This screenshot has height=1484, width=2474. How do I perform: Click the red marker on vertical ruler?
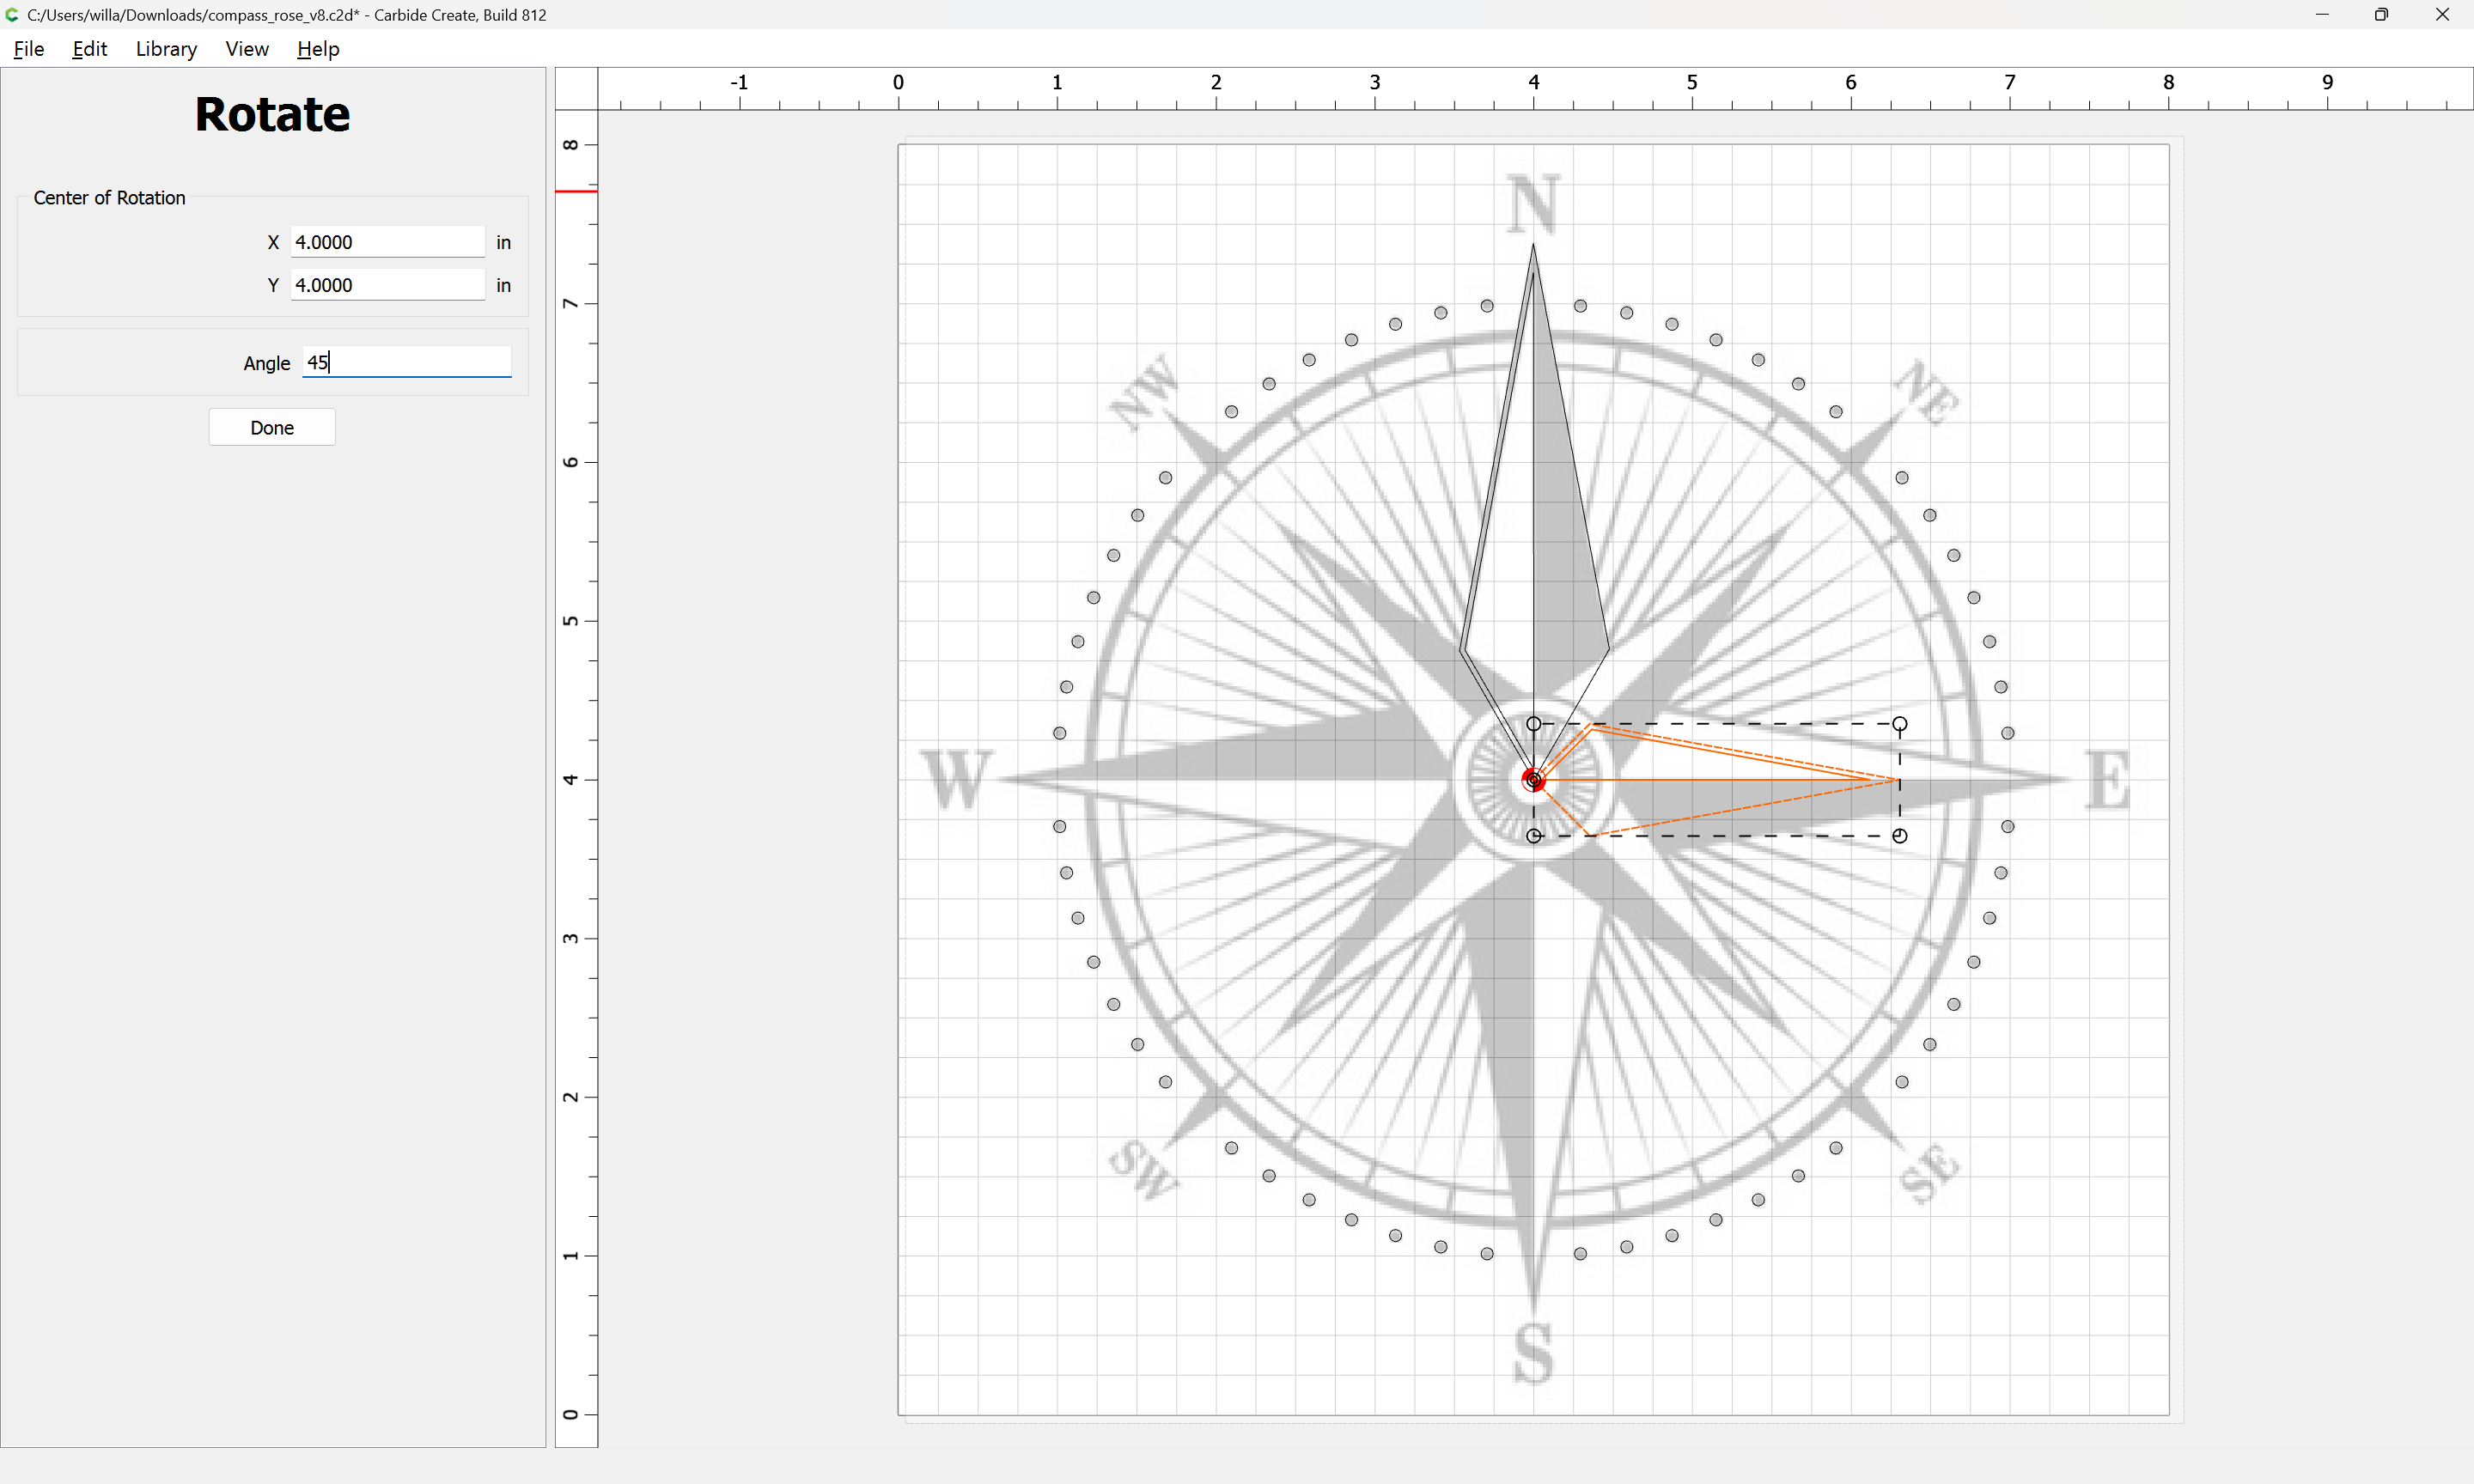(576, 191)
